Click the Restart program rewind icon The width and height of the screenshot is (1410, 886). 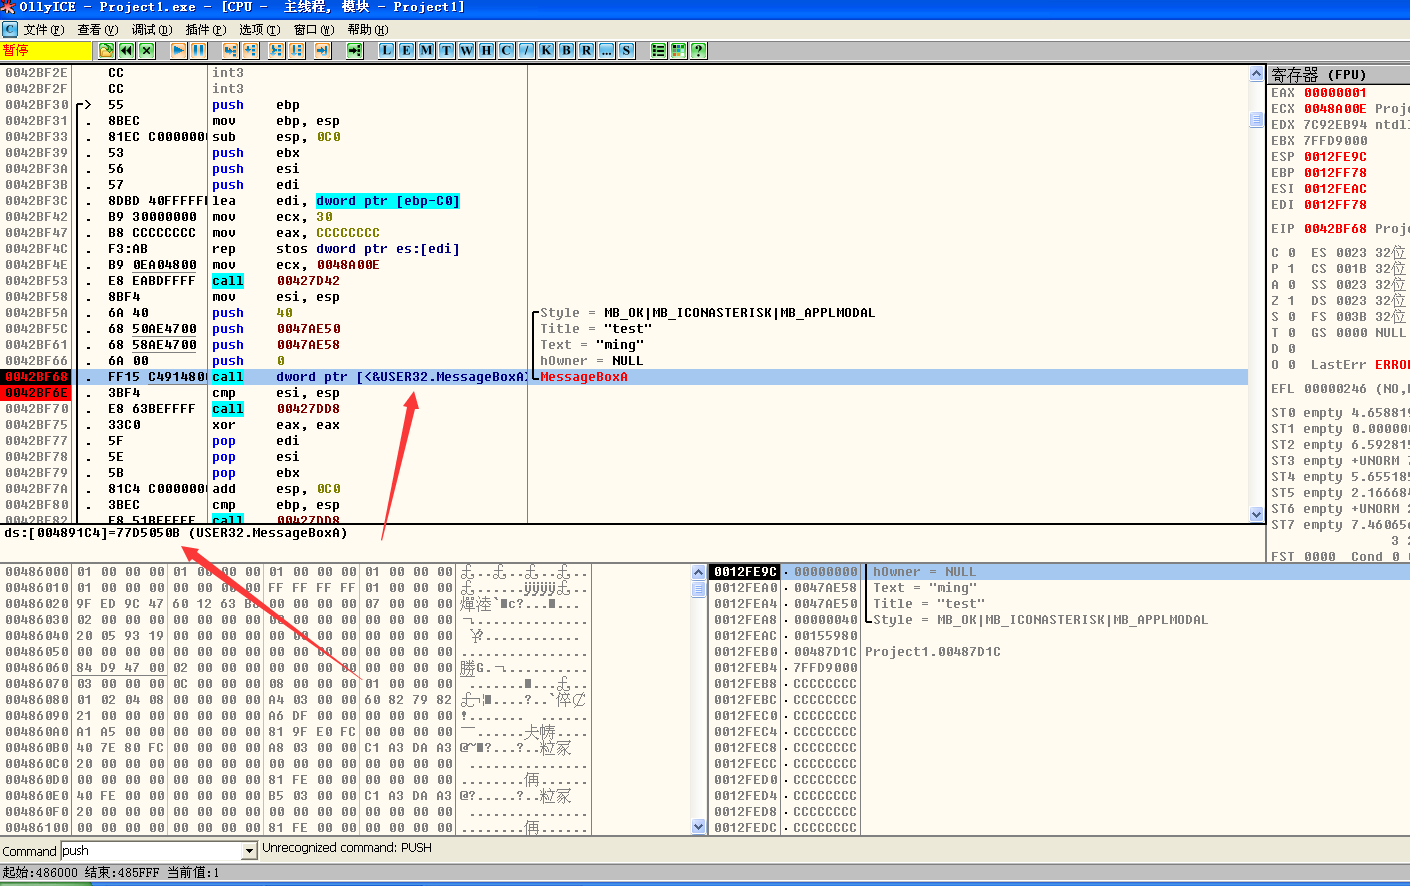click(127, 50)
